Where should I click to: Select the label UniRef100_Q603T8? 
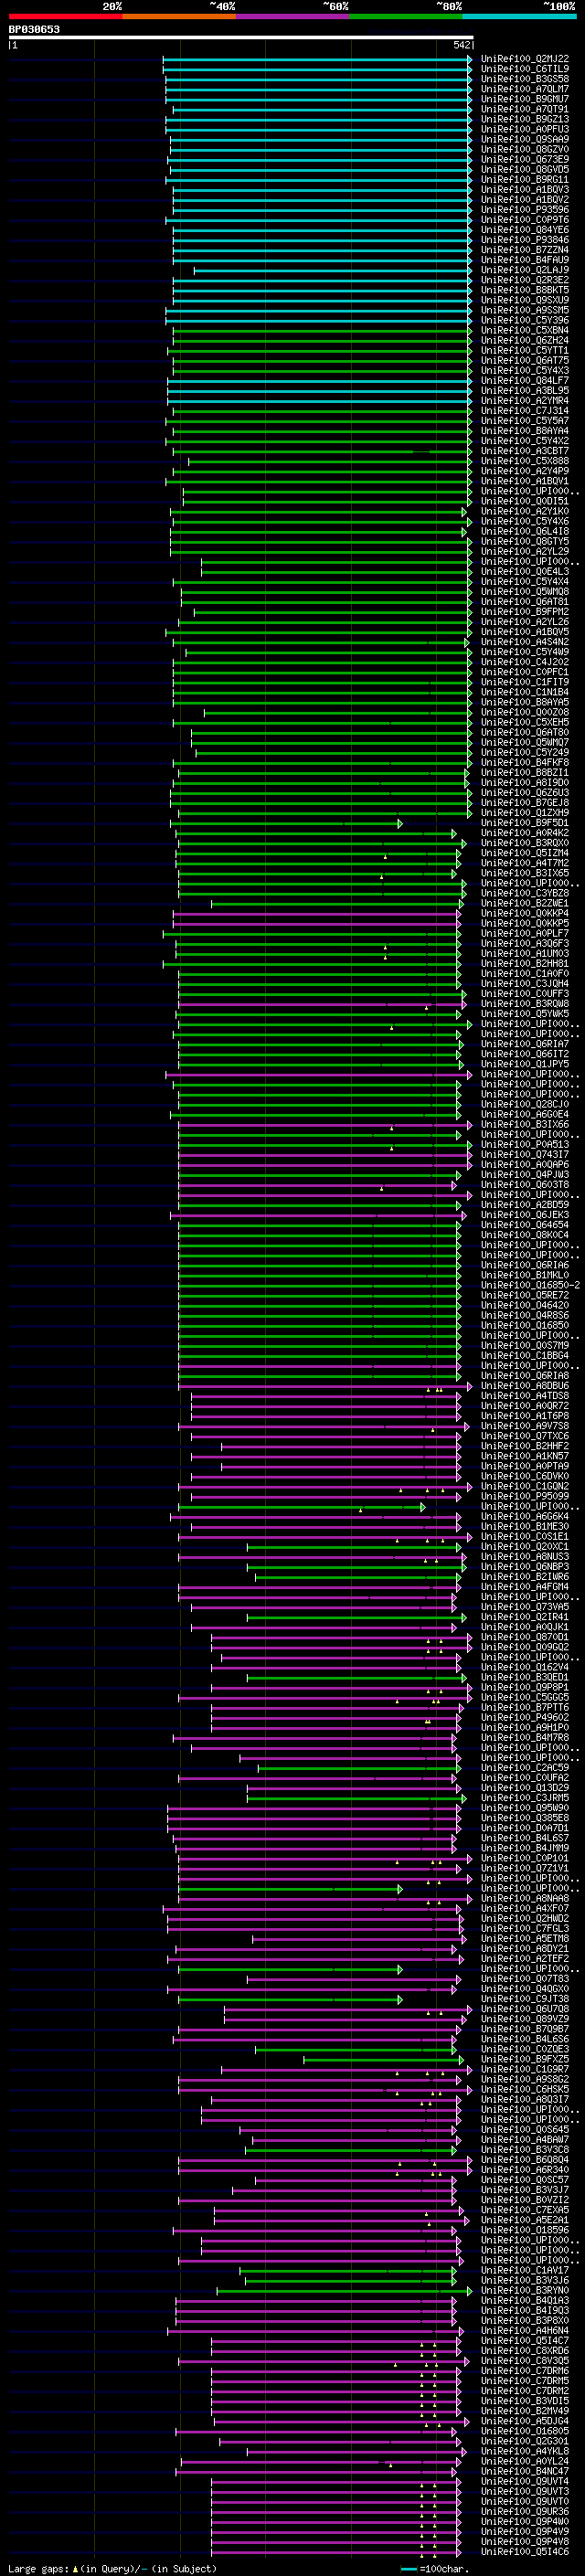pyautogui.click(x=525, y=1185)
